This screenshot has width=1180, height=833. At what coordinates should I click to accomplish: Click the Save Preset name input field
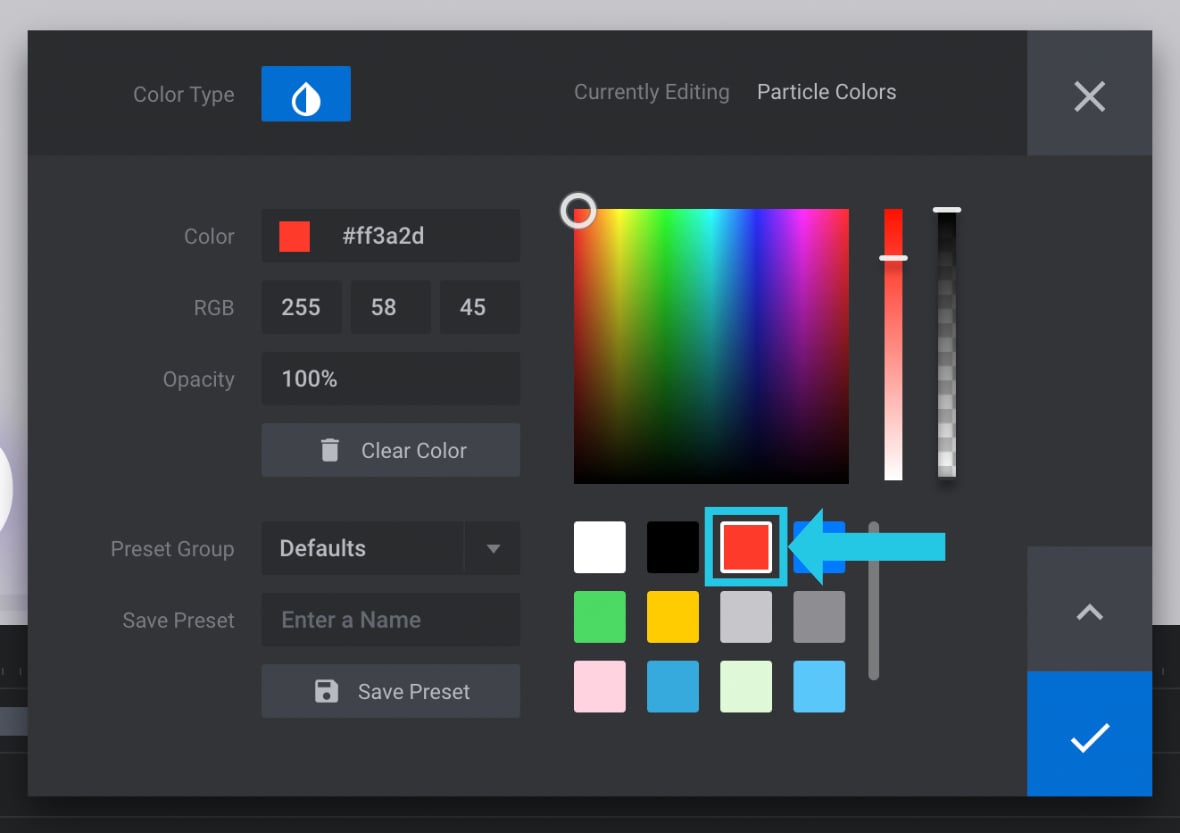coord(391,619)
